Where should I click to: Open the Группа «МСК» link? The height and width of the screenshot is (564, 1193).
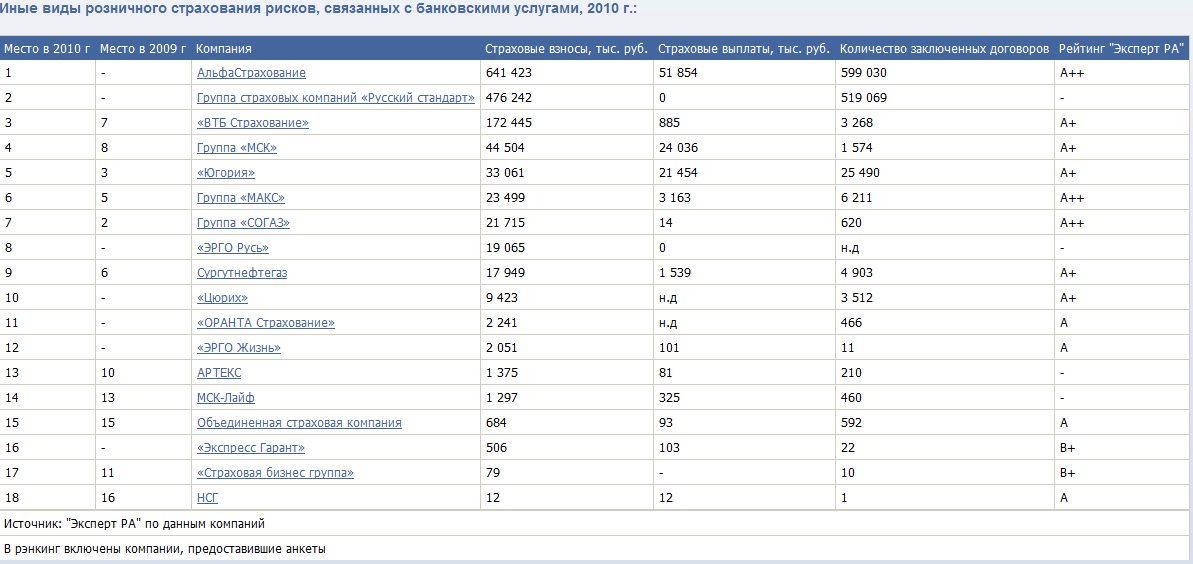pyautogui.click(x=237, y=148)
